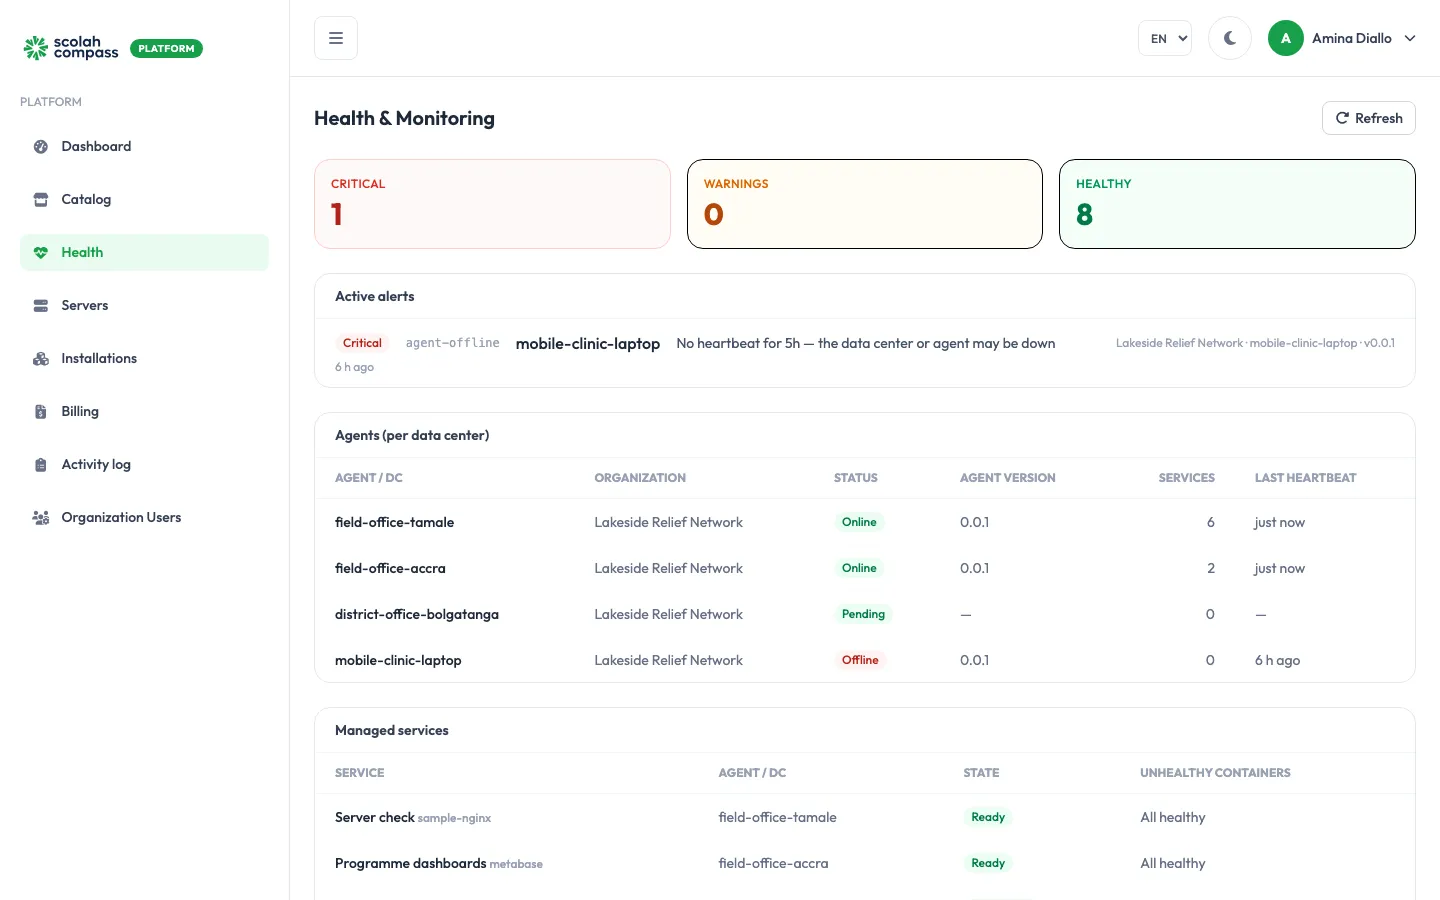Click the agent-offline alert code
The width and height of the screenshot is (1440, 900).
452,343
